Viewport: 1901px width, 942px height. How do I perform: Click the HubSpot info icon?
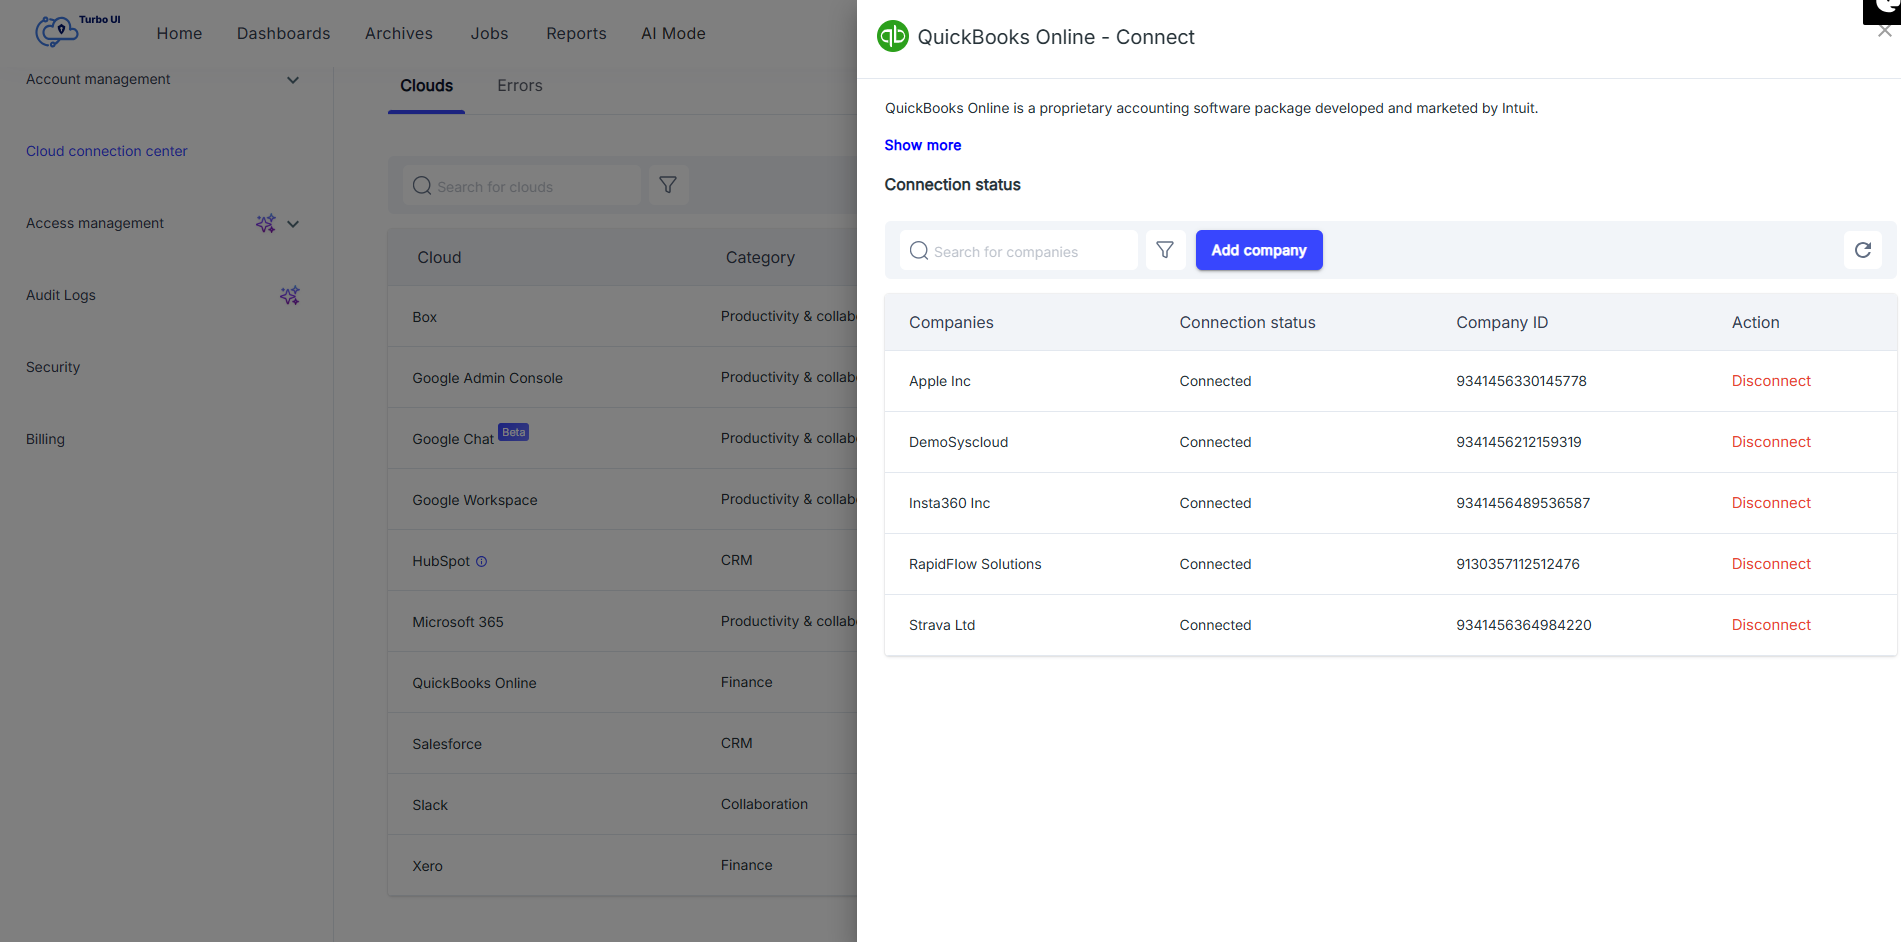(x=481, y=562)
